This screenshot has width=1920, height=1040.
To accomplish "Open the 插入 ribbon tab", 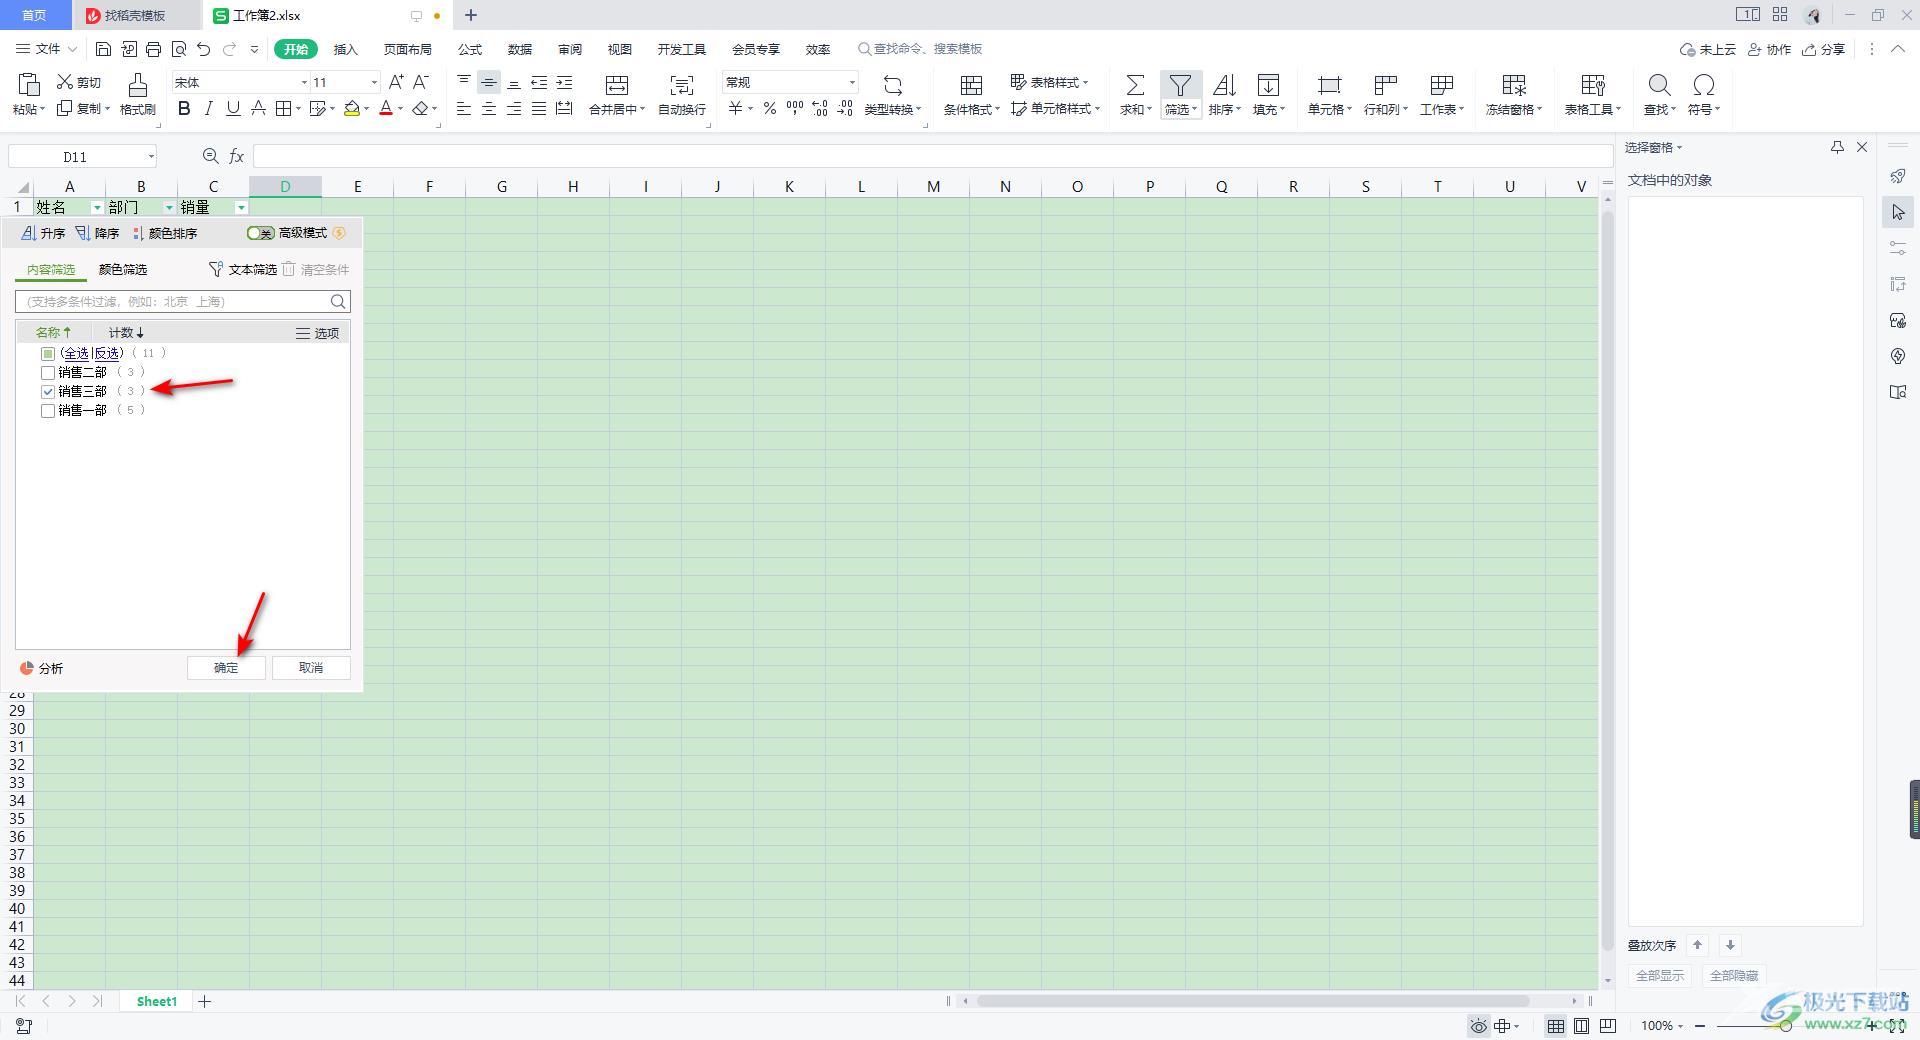I will click(x=345, y=49).
